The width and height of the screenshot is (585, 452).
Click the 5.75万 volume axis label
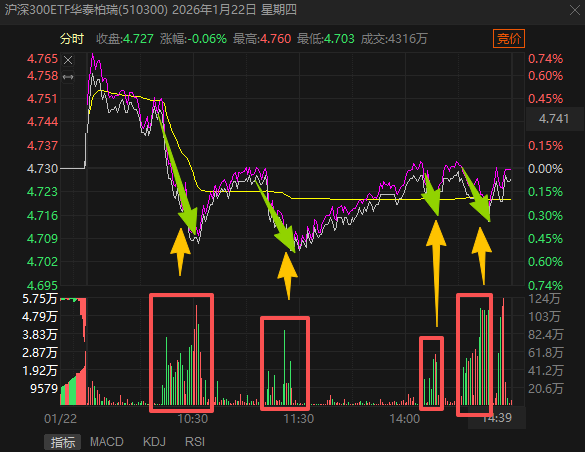tap(40, 299)
